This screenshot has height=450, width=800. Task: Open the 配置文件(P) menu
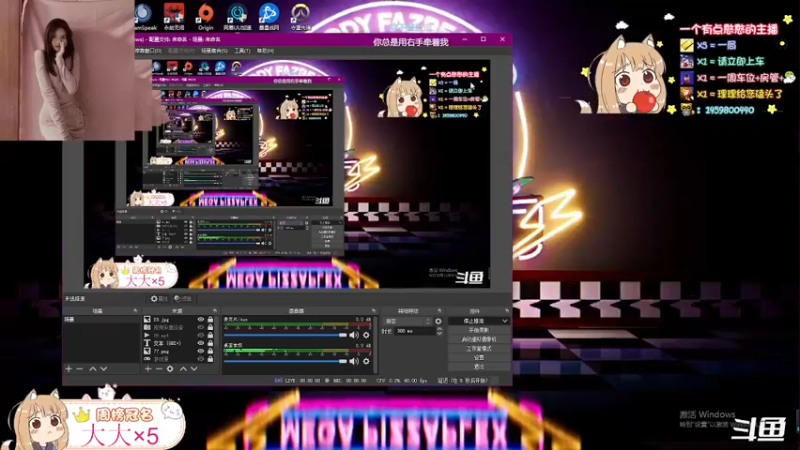[x=181, y=51]
